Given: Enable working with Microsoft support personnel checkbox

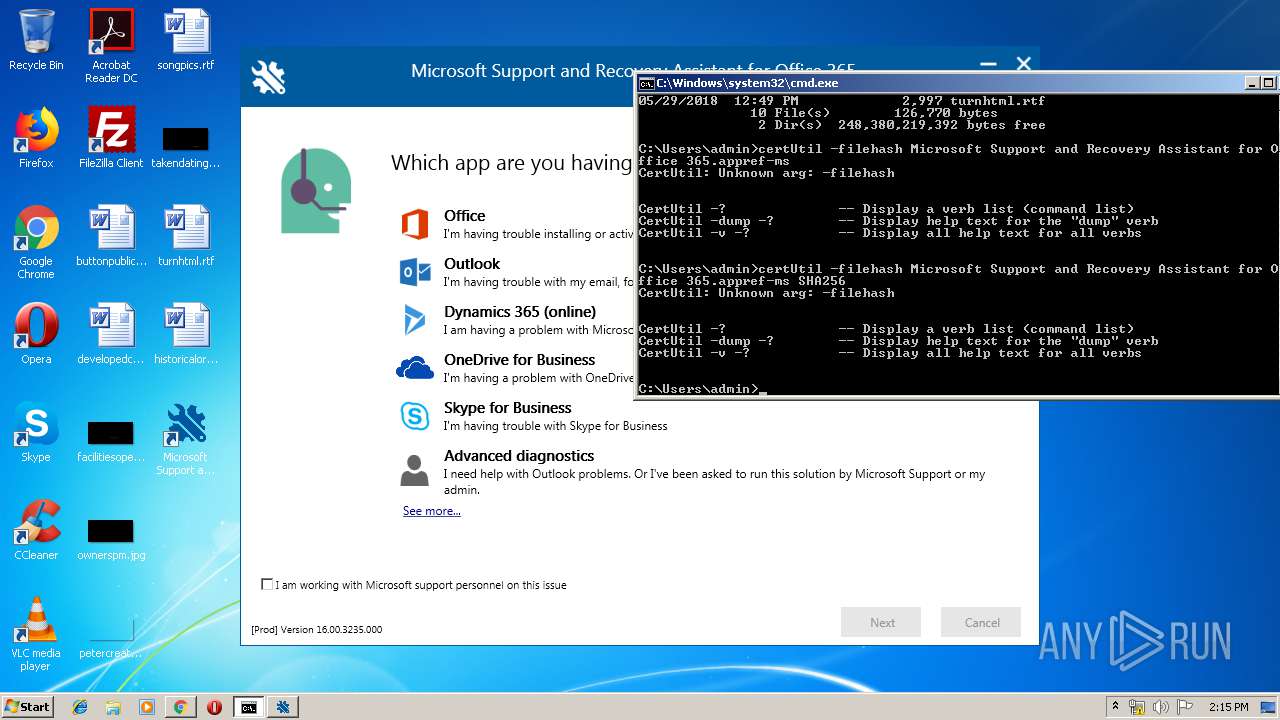Looking at the screenshot, I should [x=267, y=584].
